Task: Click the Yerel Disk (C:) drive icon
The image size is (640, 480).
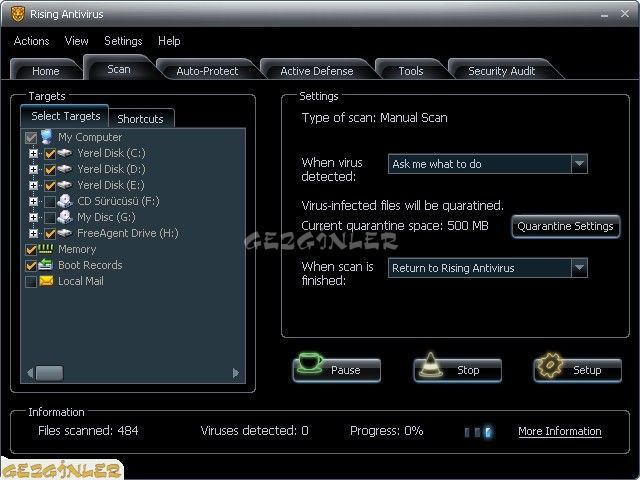Action: click(x=64, y=153)
